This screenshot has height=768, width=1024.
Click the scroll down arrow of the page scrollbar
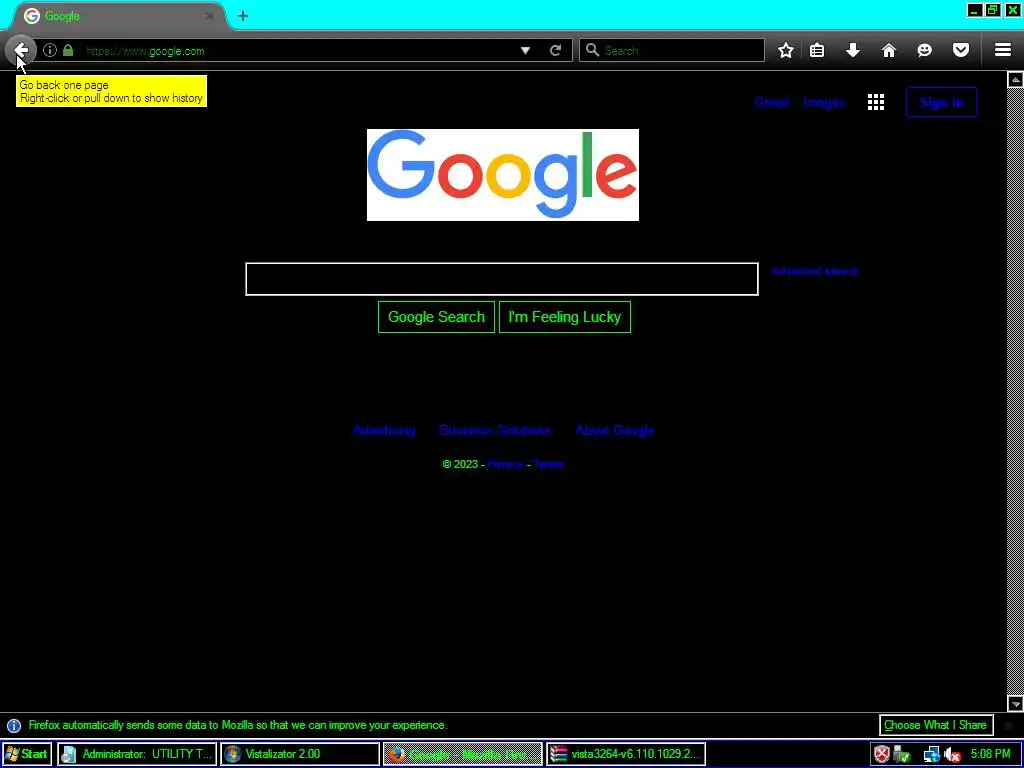[x=1015, y=703]
